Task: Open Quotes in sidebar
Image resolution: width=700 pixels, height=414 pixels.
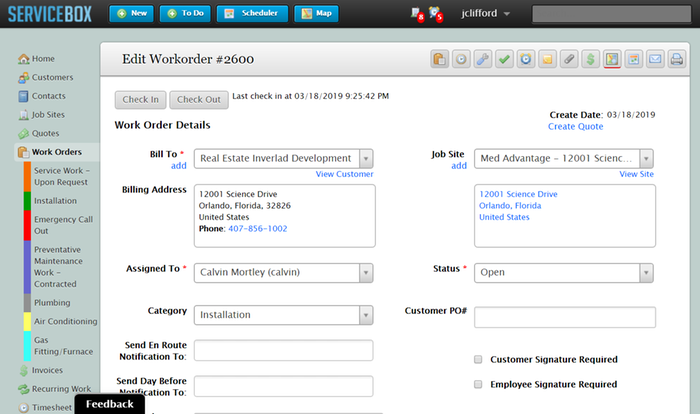Action: (38, 134)
